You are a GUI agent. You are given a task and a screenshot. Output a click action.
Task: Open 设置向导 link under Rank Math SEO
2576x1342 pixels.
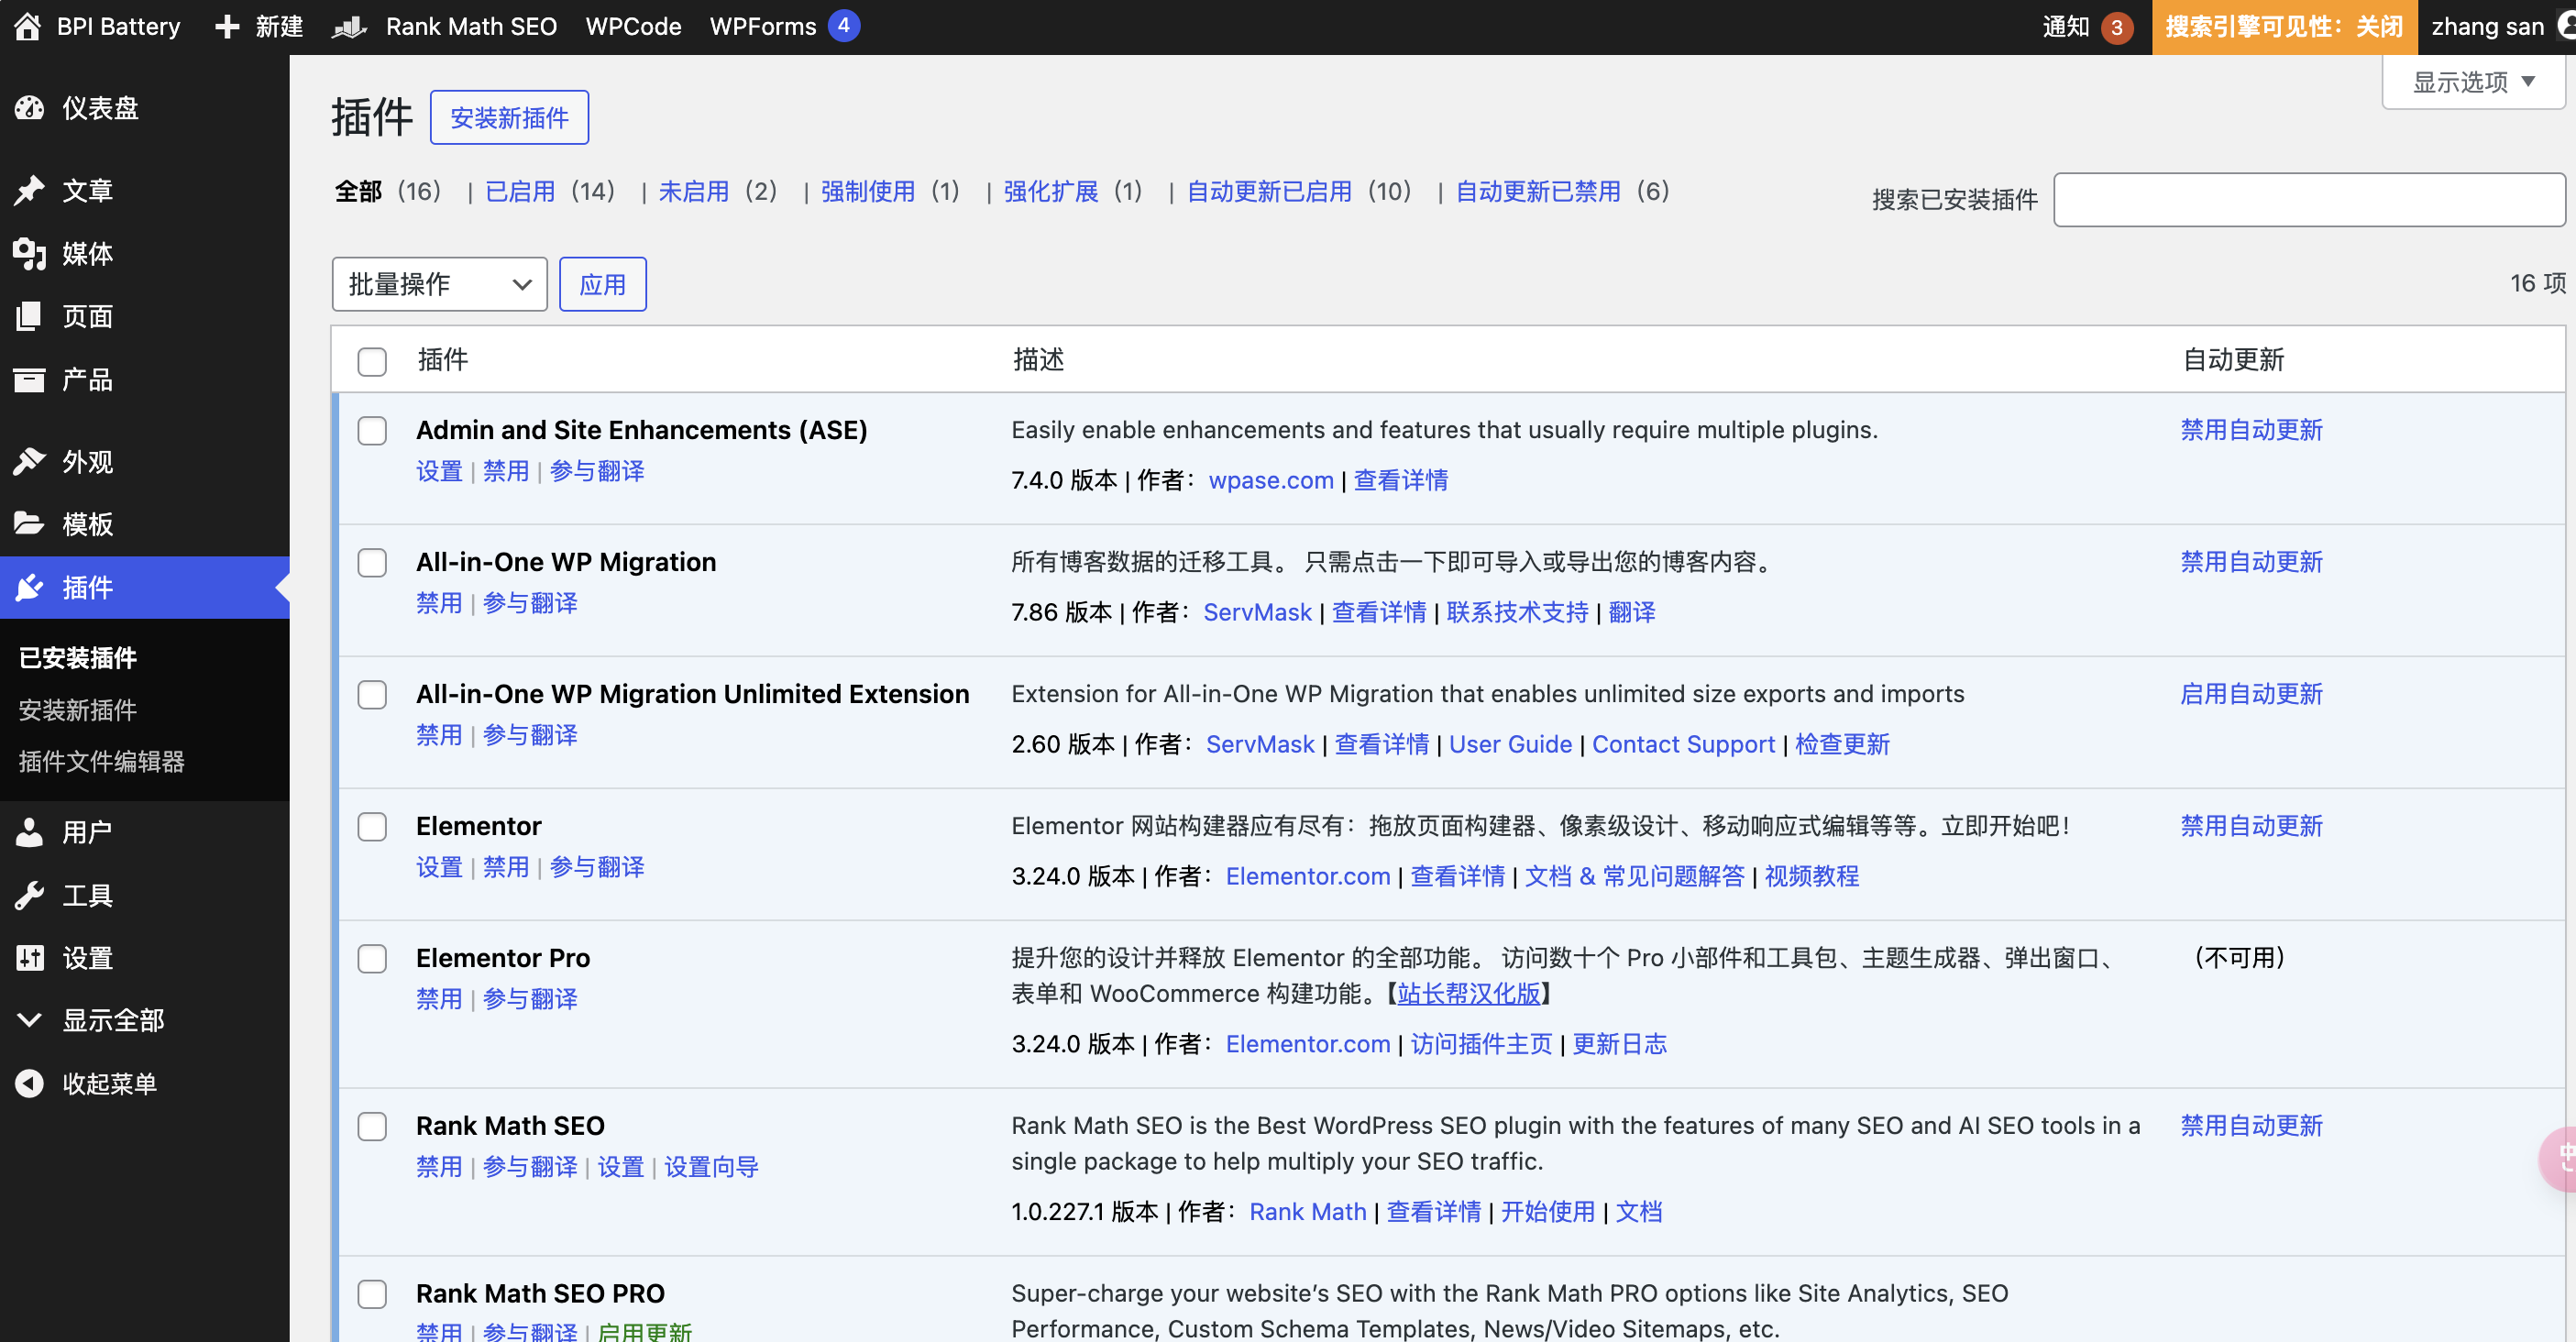[711, 1167]
